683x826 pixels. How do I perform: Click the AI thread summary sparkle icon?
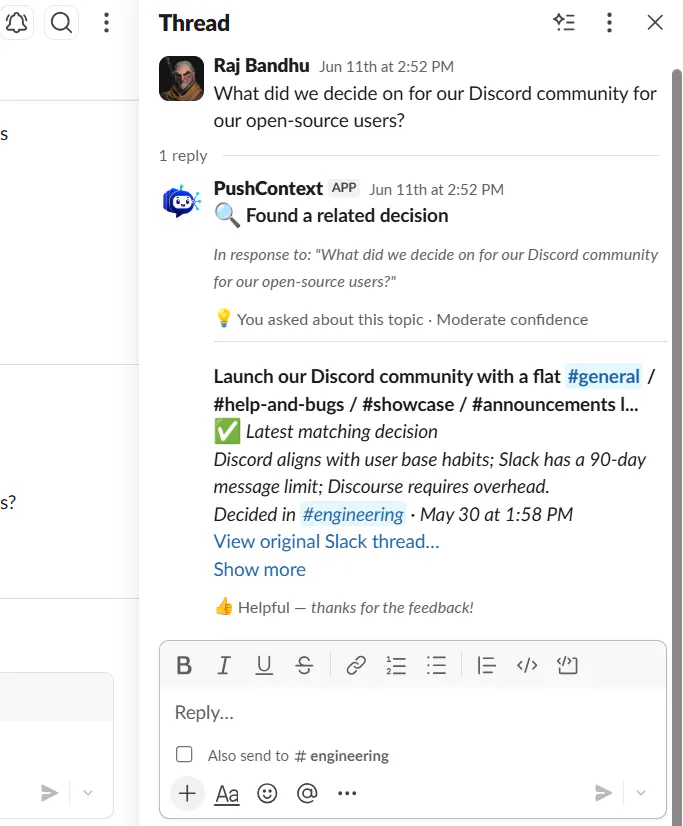pyautogui.click(x=564, y=22)
